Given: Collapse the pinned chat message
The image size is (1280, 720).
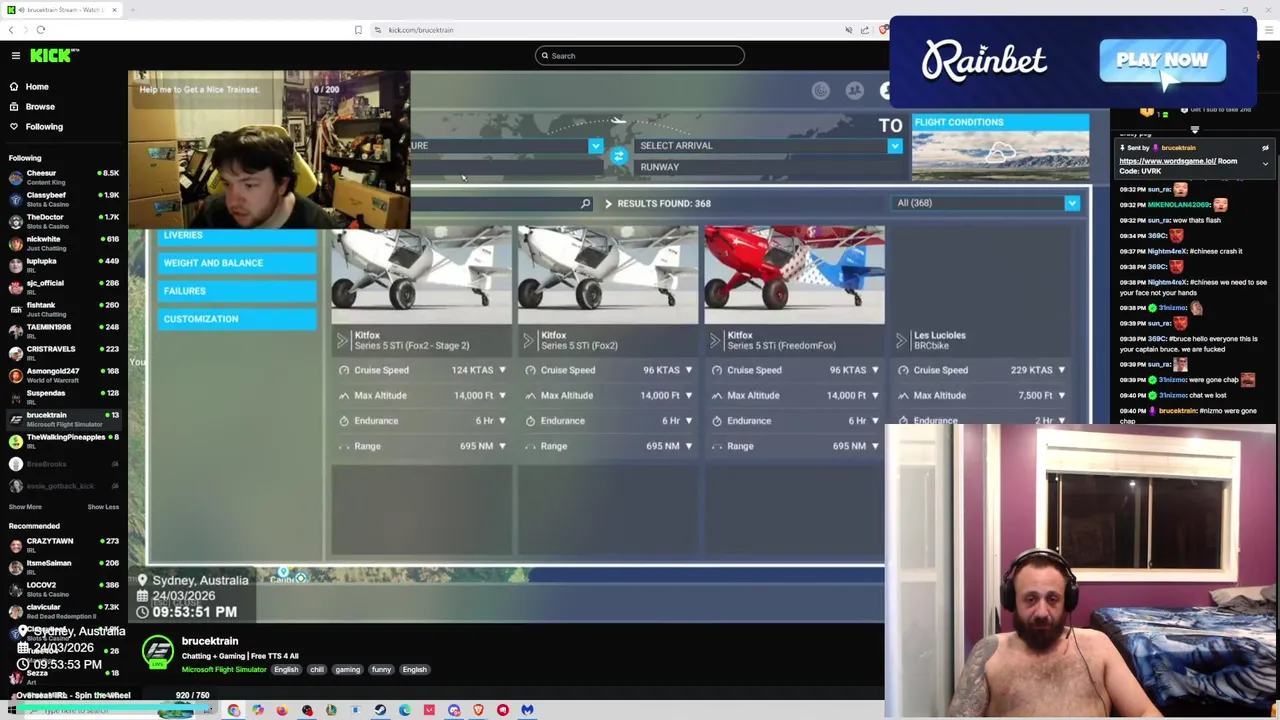Looking at the screenshot, I should (x=1265, y=163).
